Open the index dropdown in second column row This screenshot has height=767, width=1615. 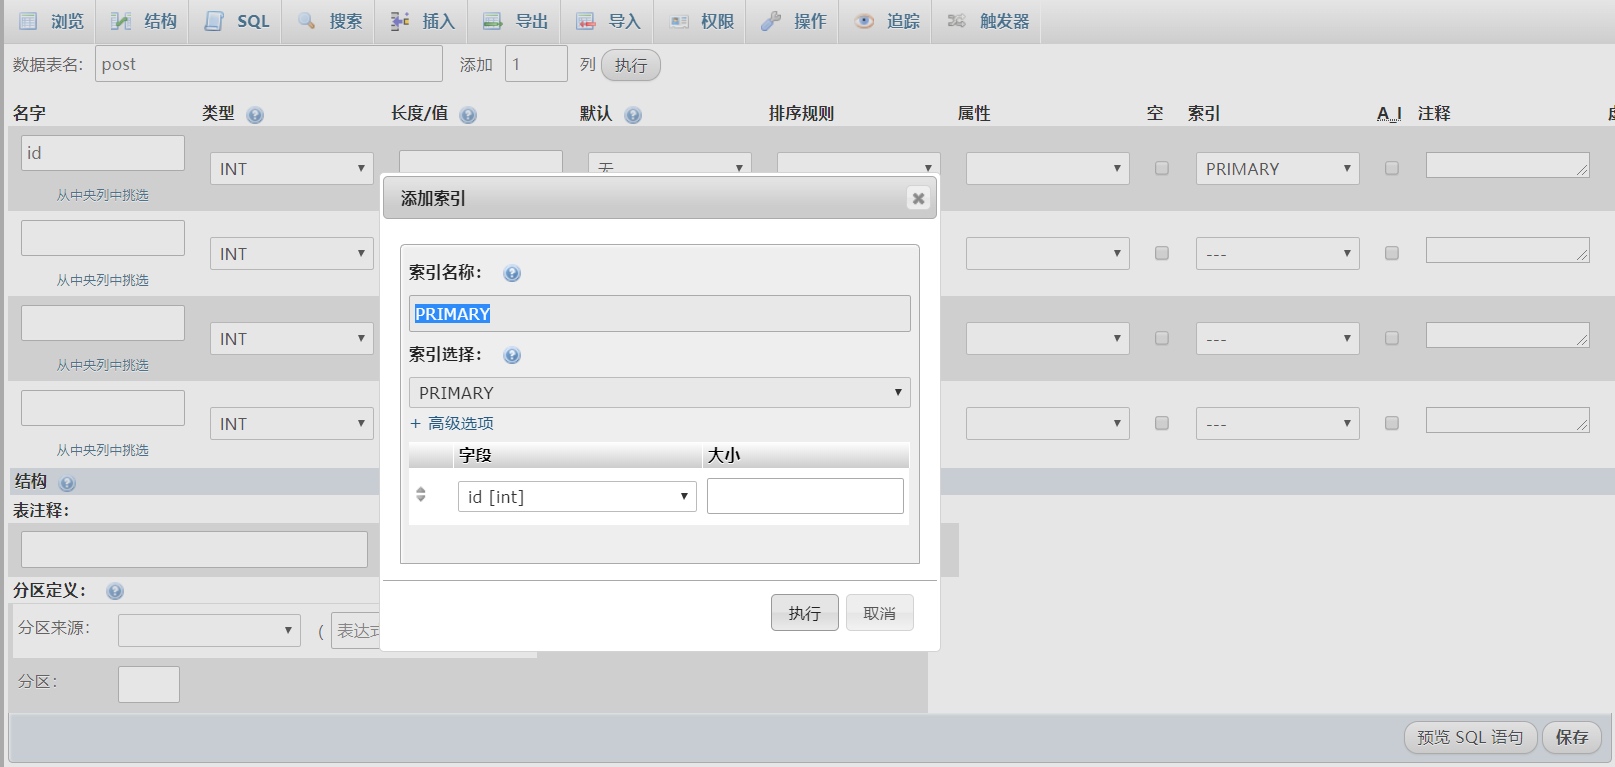click(1278, 253)
